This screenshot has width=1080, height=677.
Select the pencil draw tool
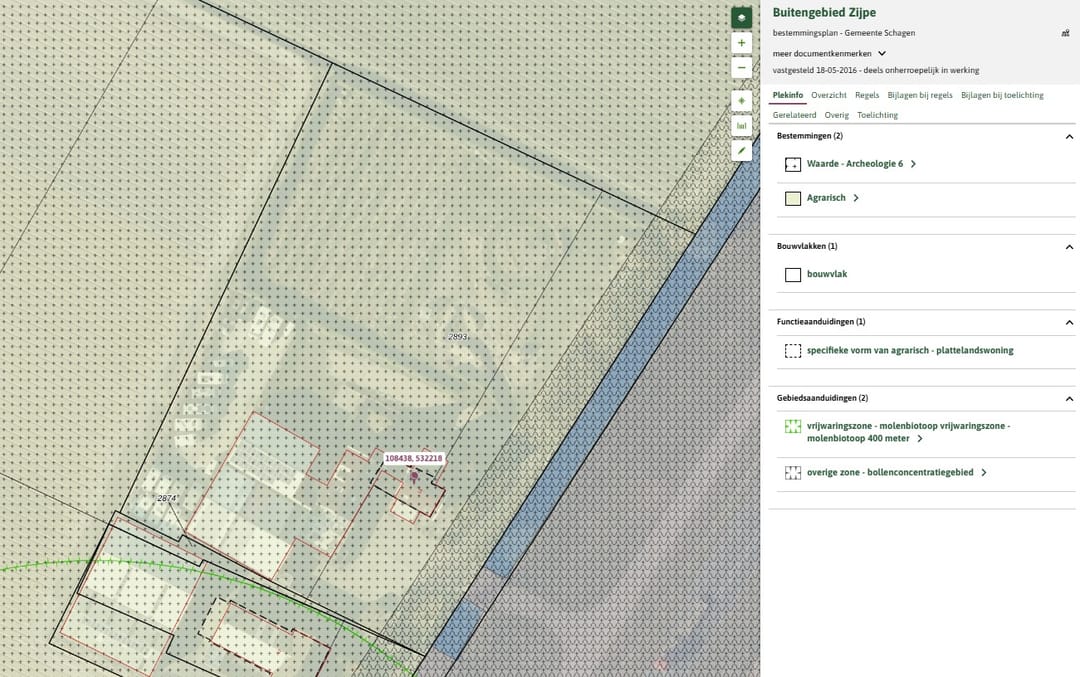[x=741, y=150]
